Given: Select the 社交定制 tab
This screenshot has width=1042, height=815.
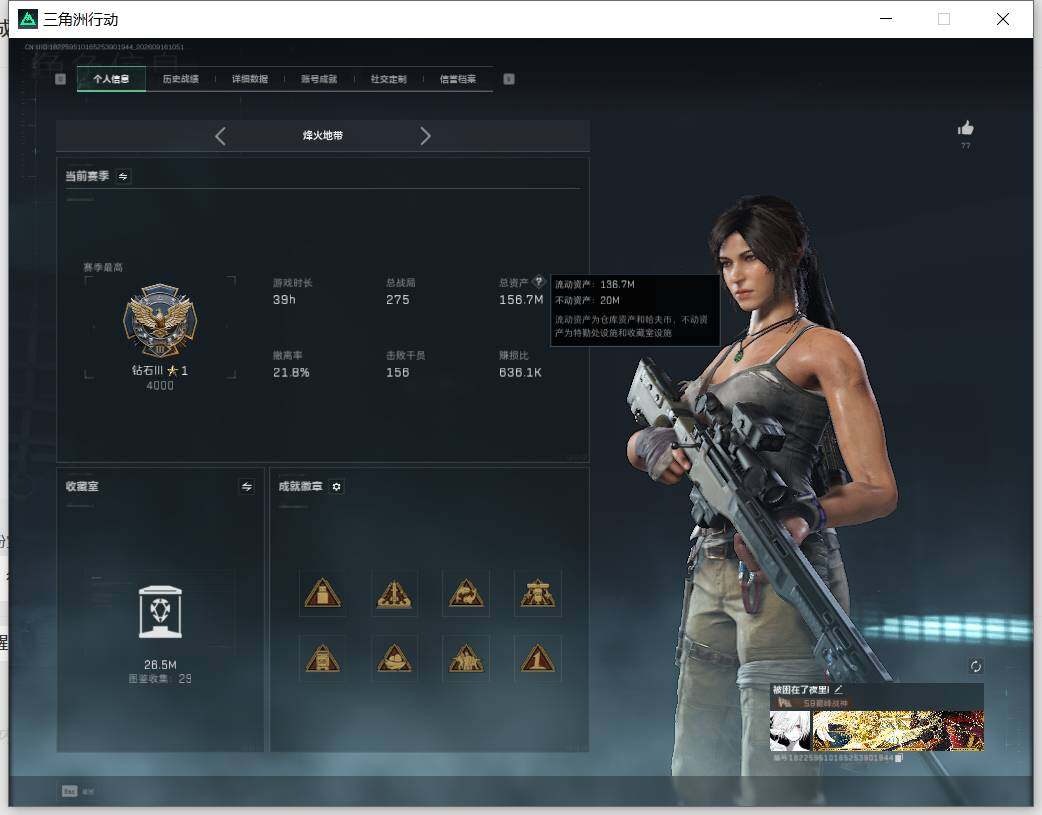Looking at the screenshot, I should click(x=388, y=79).
